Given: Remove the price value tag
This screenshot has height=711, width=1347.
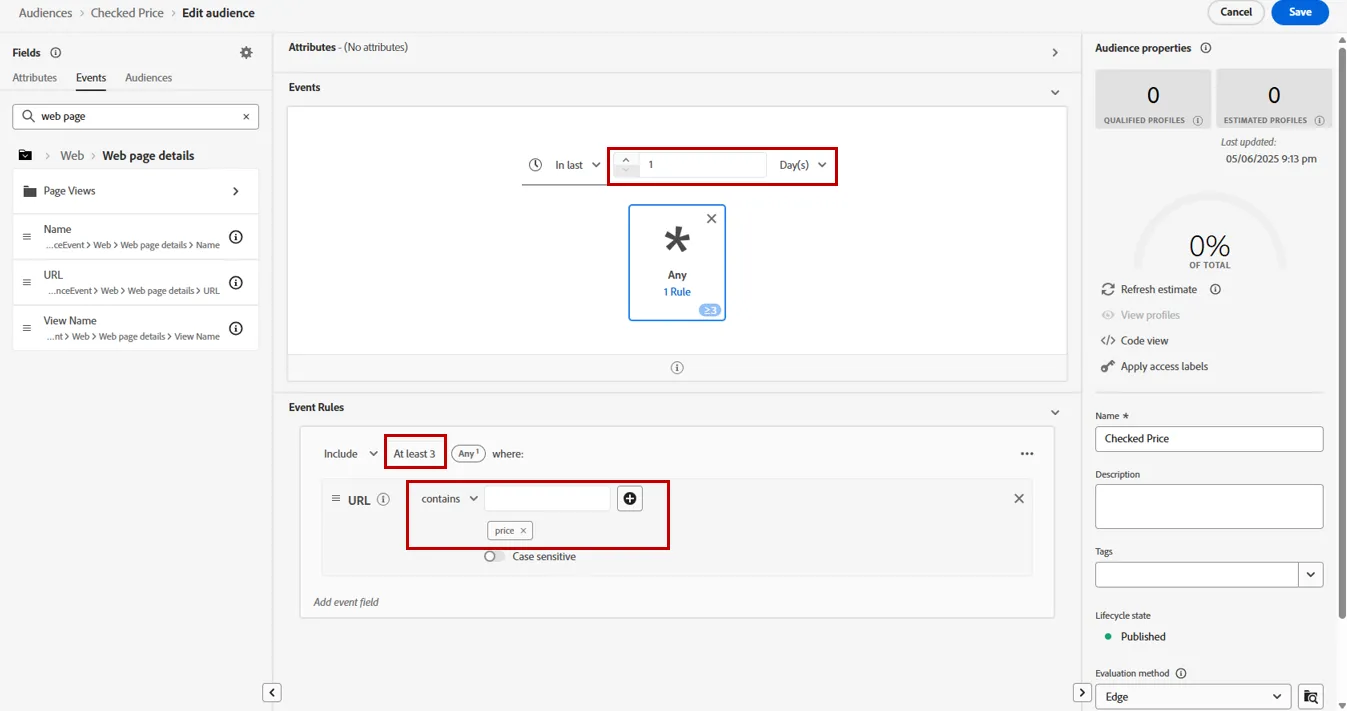Looking at the screenshot, I should (x=523, y=531).
